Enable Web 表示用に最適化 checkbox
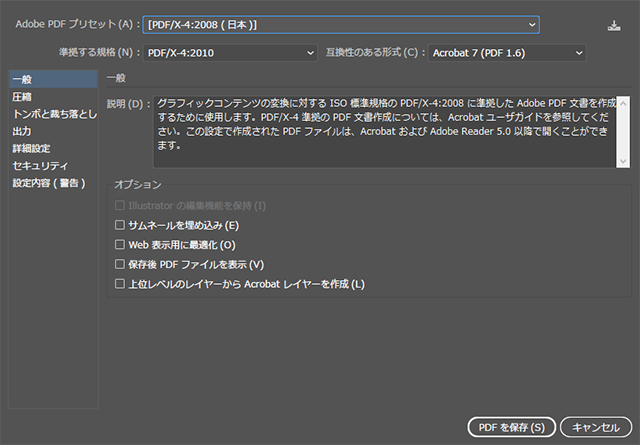640x445 pixels. click(x=120, y=245)
